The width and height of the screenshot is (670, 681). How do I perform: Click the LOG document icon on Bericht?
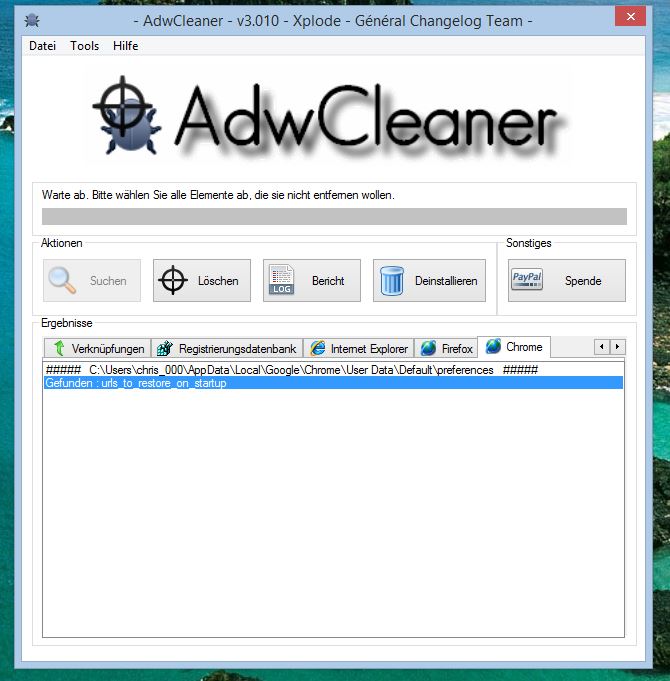(281, 280)
